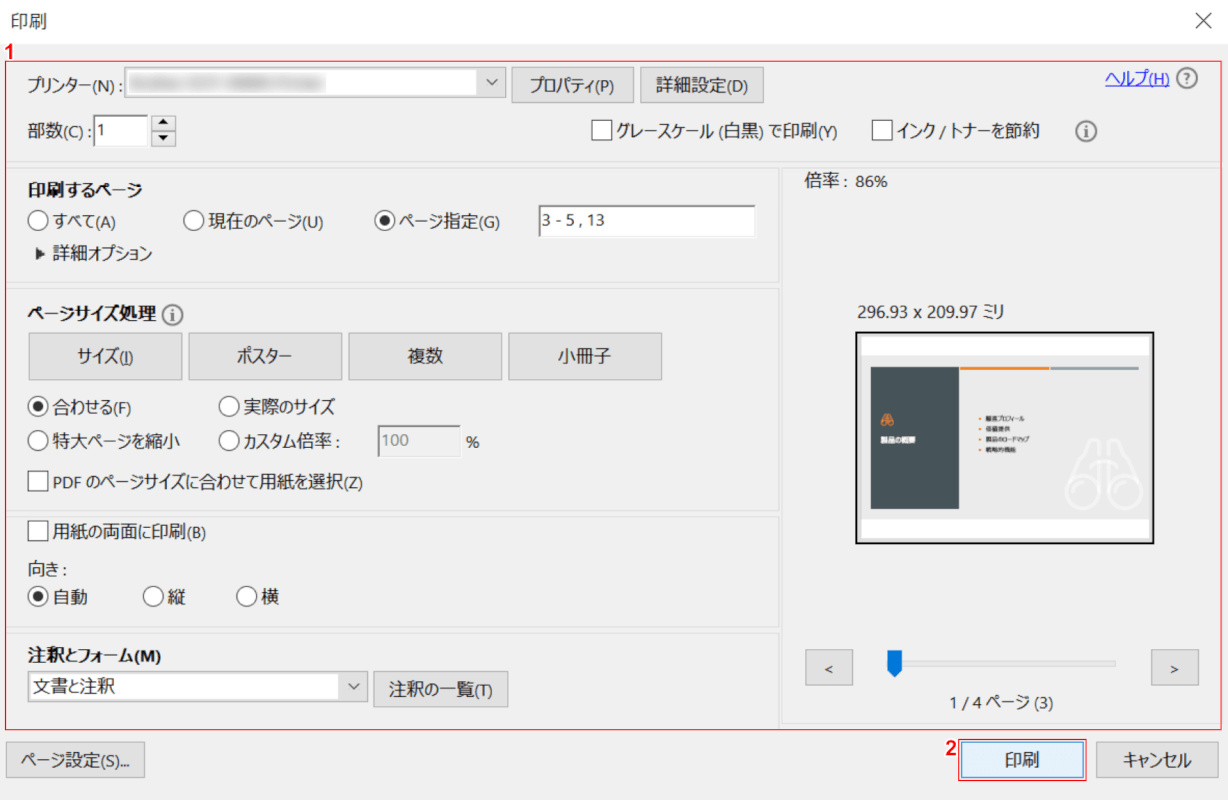Click the 印刷 button

pyautogui.click(x=1021, y=760)
